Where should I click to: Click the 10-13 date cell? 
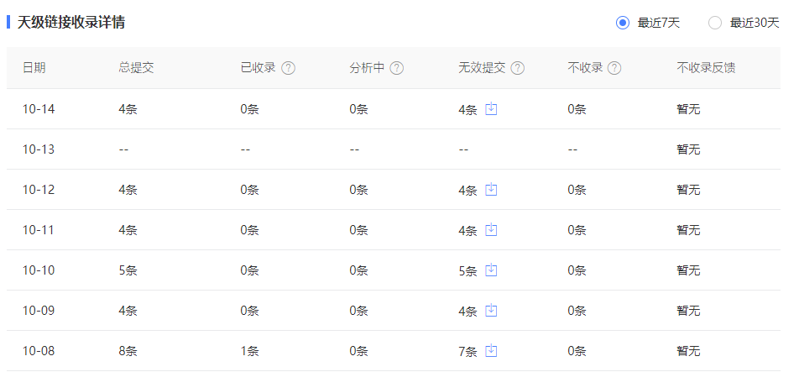[x=38, y=149]
